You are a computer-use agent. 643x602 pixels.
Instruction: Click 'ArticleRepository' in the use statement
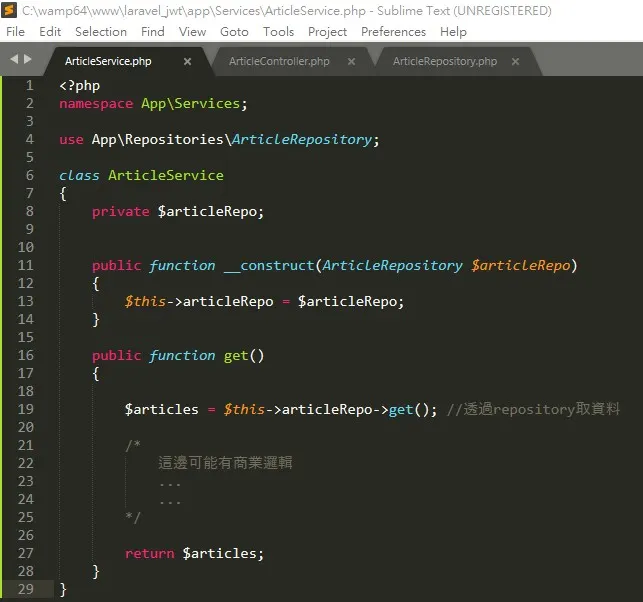point(302,139)
